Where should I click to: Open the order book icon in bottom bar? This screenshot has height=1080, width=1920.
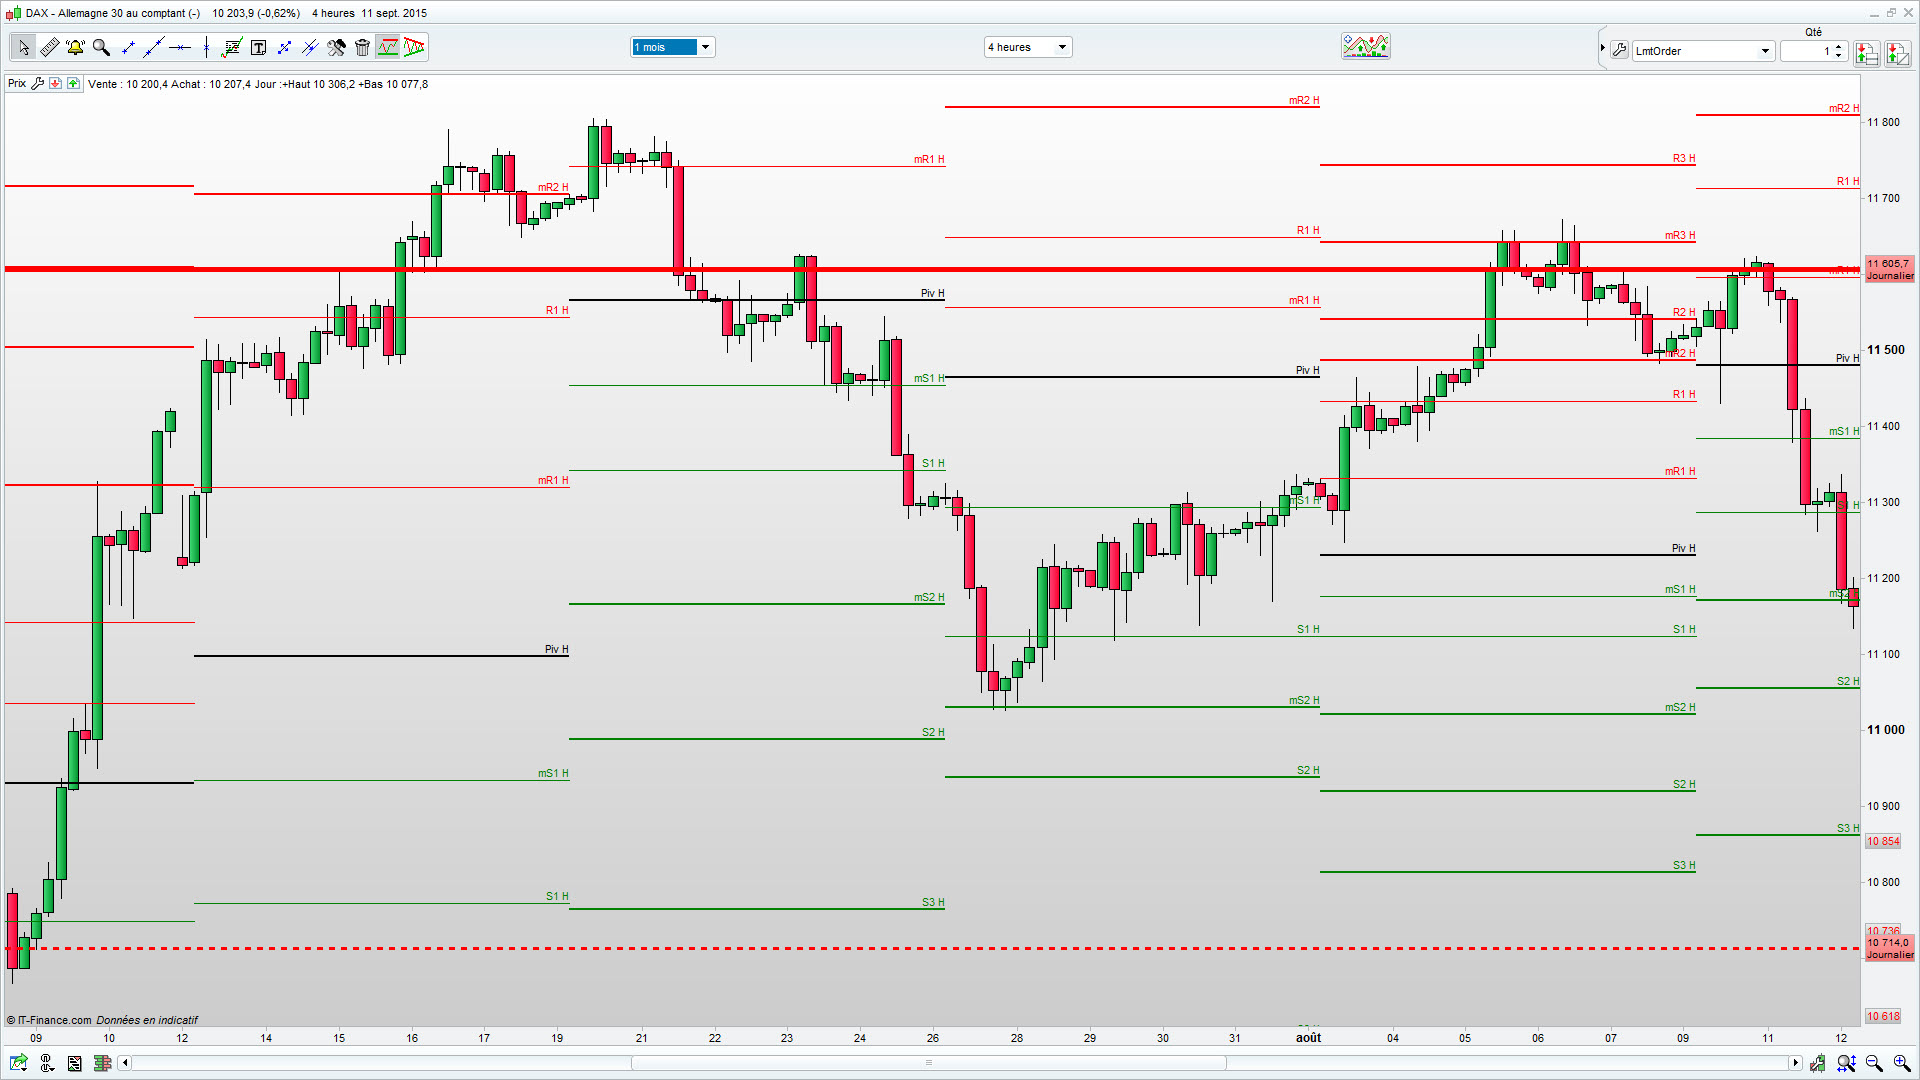(x=101, y=1063)
